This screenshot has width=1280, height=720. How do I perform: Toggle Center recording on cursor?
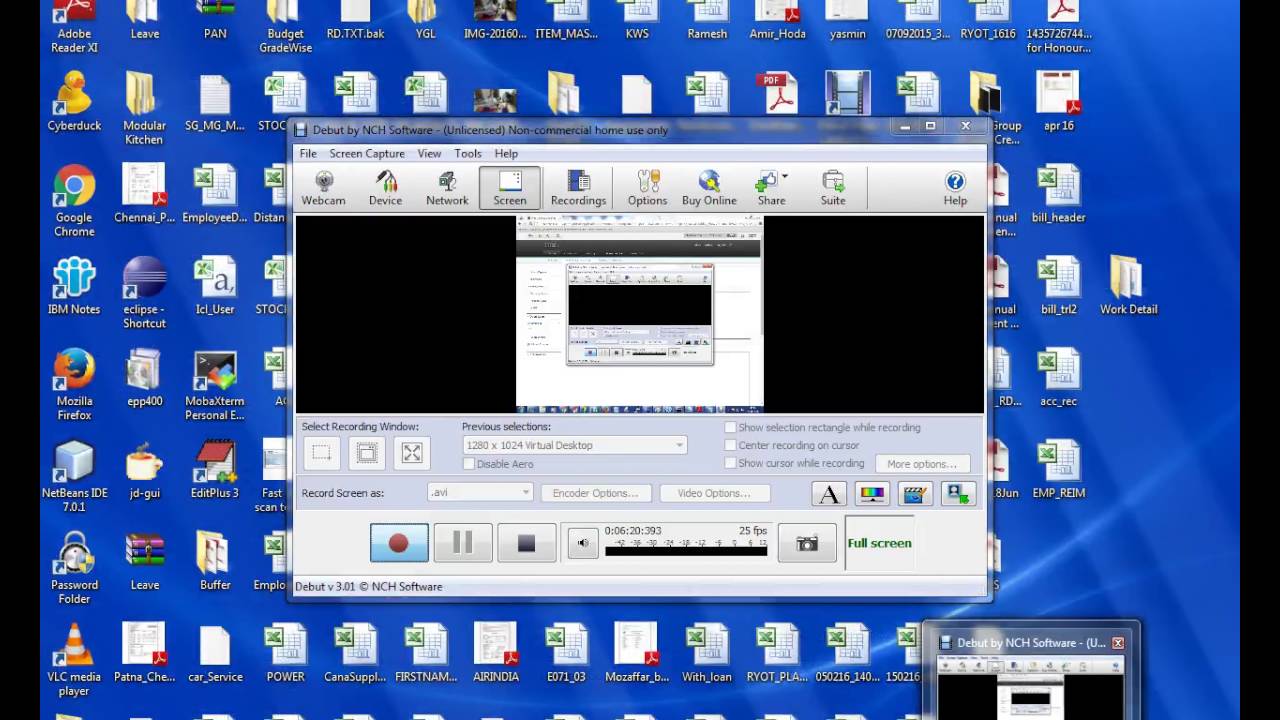[x=730, y=445]
